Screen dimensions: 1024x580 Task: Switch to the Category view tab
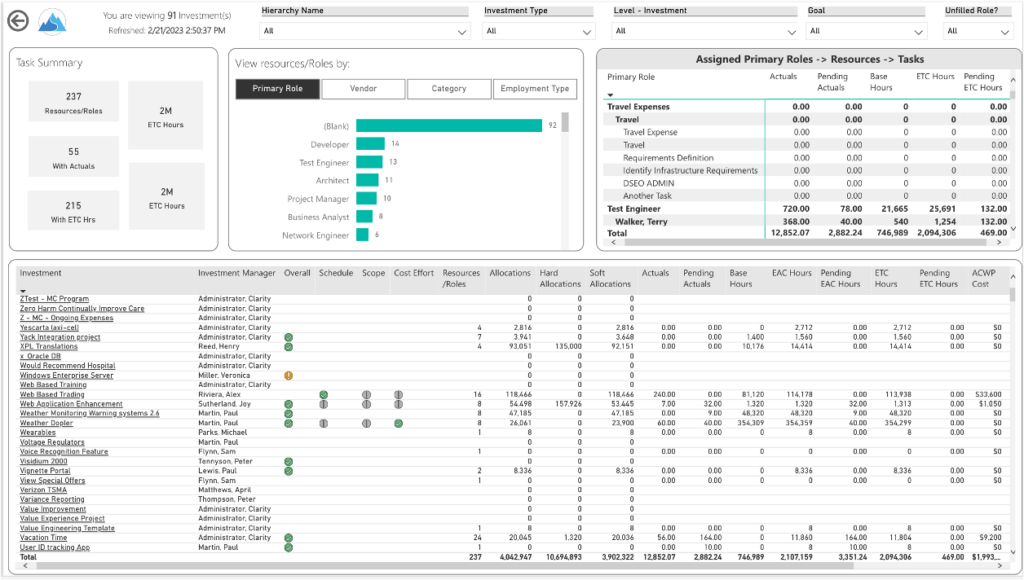click(x=449, y=89)
